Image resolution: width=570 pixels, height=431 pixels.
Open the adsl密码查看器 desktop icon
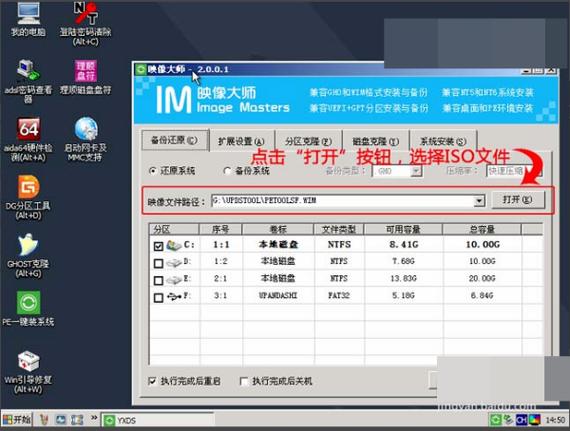point(28,81)
